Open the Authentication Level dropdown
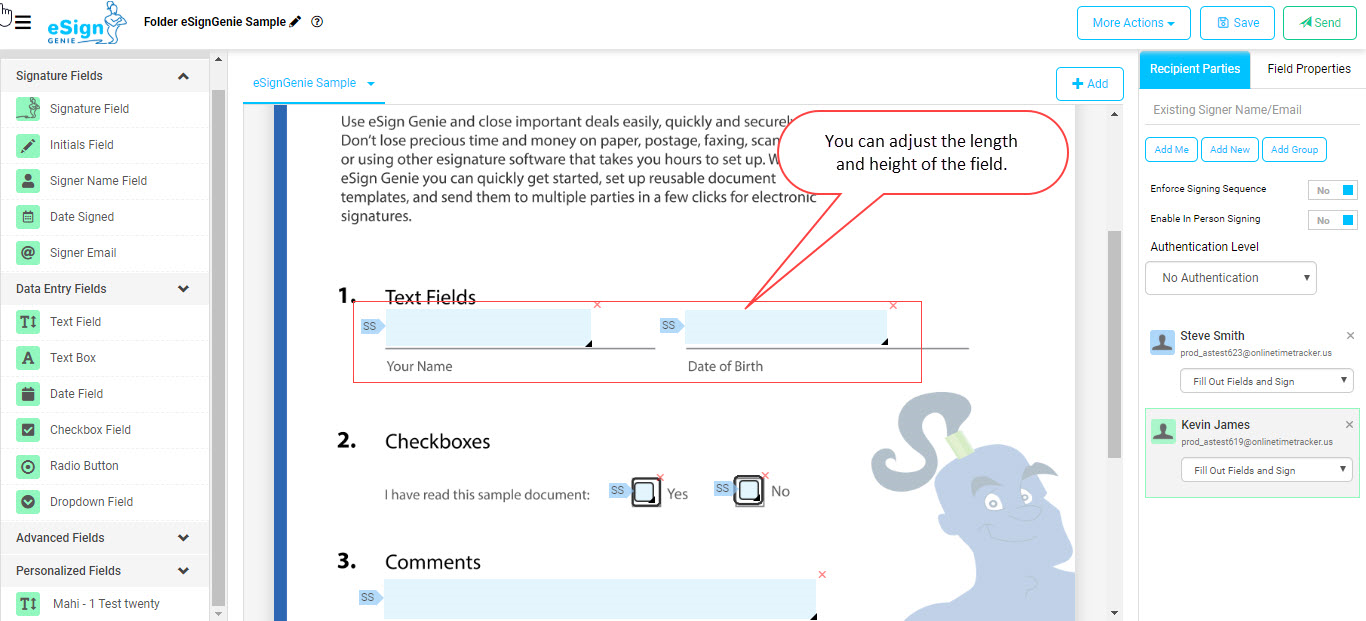 point(1231,278)
